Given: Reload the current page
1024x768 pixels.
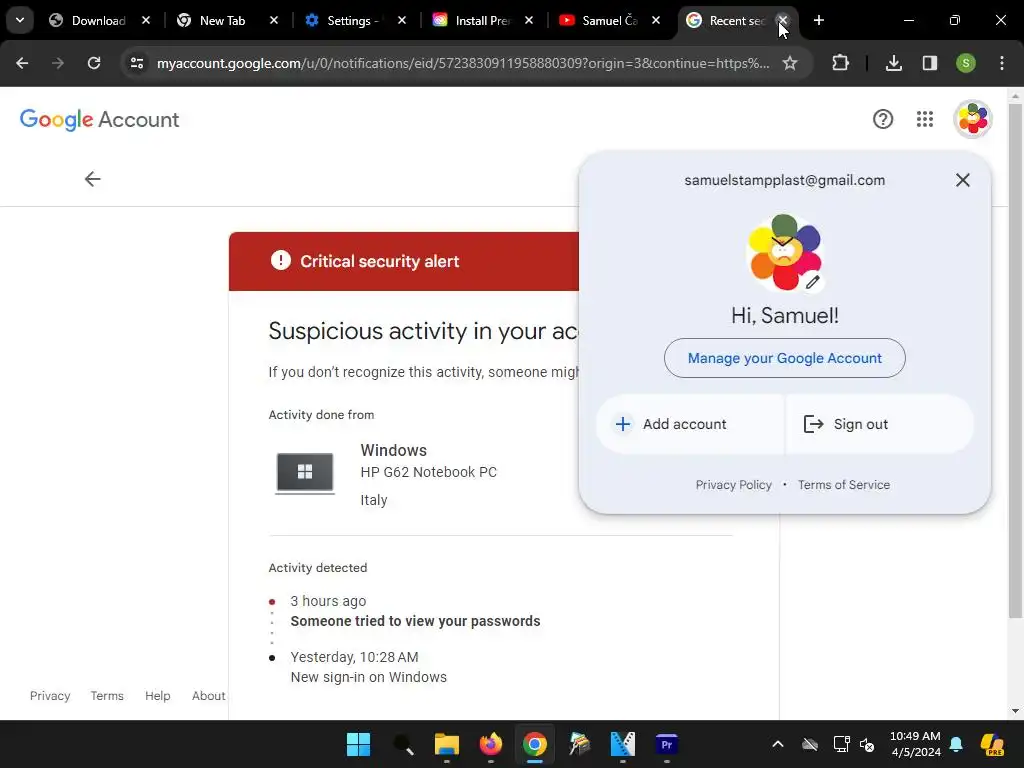Looking at the screenshot, I should click(x=94, y=63).
